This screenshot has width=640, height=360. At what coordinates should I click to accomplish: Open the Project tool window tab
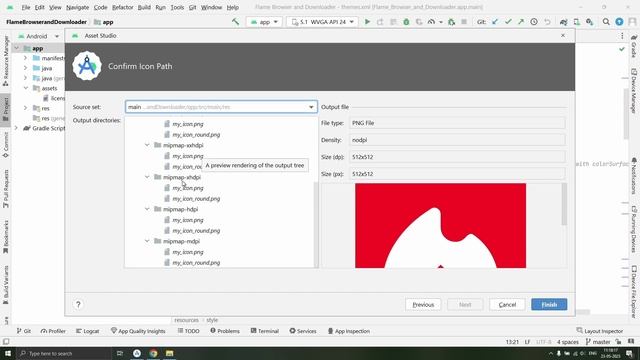click(x=6, y=109)
